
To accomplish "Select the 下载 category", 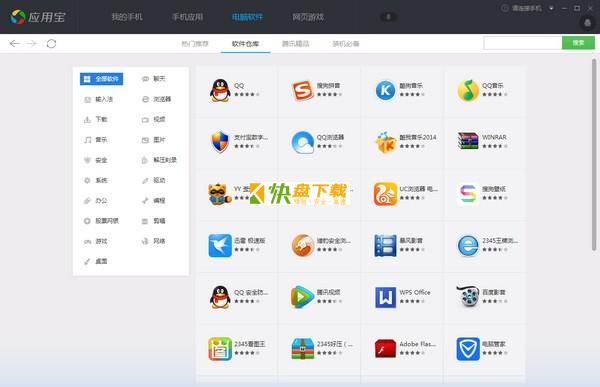I will 96,119.
